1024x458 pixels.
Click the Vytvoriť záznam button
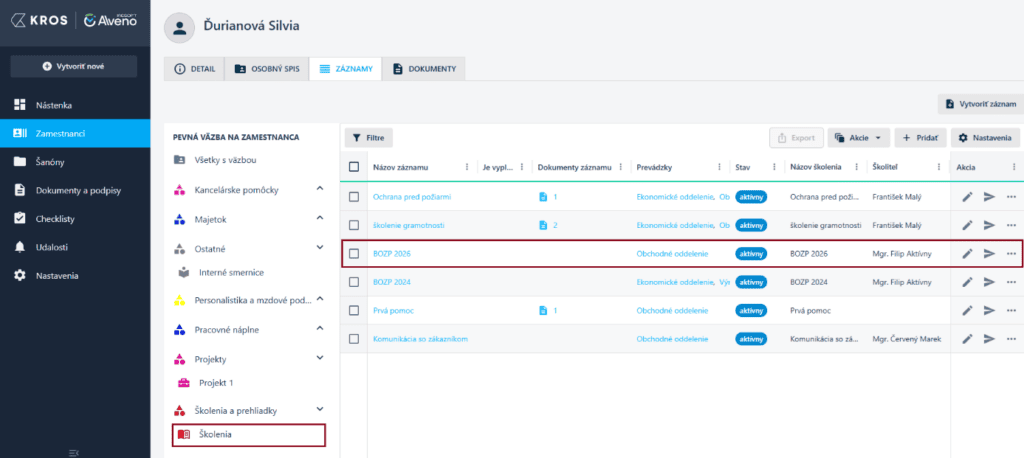[x=980, y=104]
